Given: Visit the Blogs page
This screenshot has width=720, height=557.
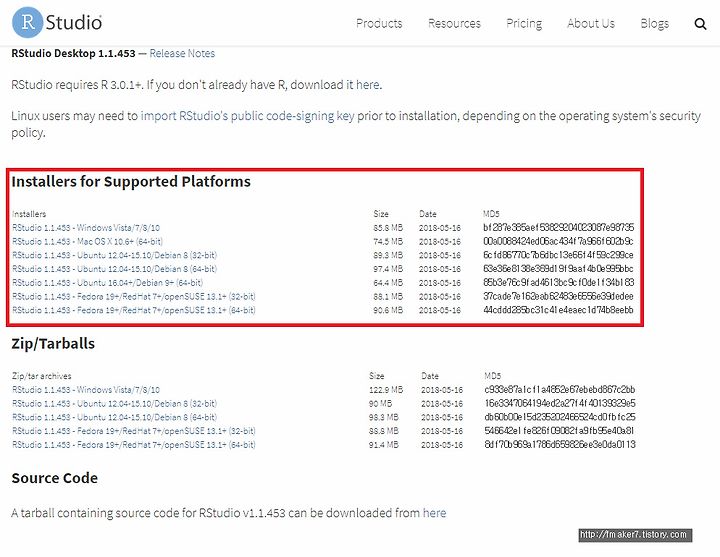Looking at the screenshot, I should [x=654, y=24].
